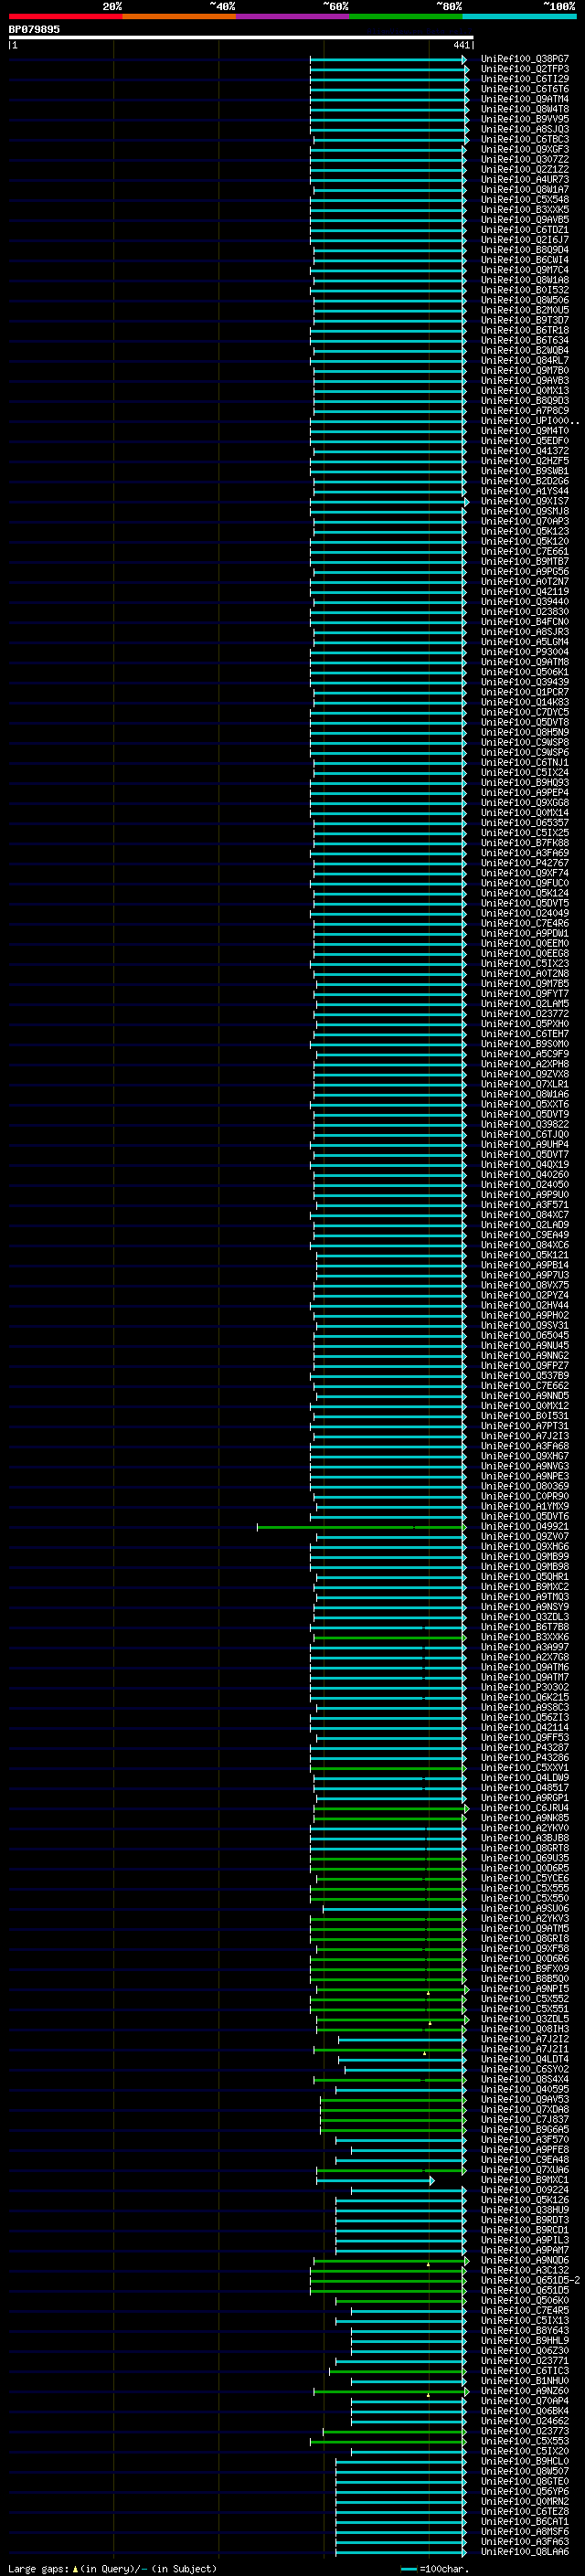Select the UniRef100_B0I532 label
The width and height of the screenshot is (585, 2576).
525,290
